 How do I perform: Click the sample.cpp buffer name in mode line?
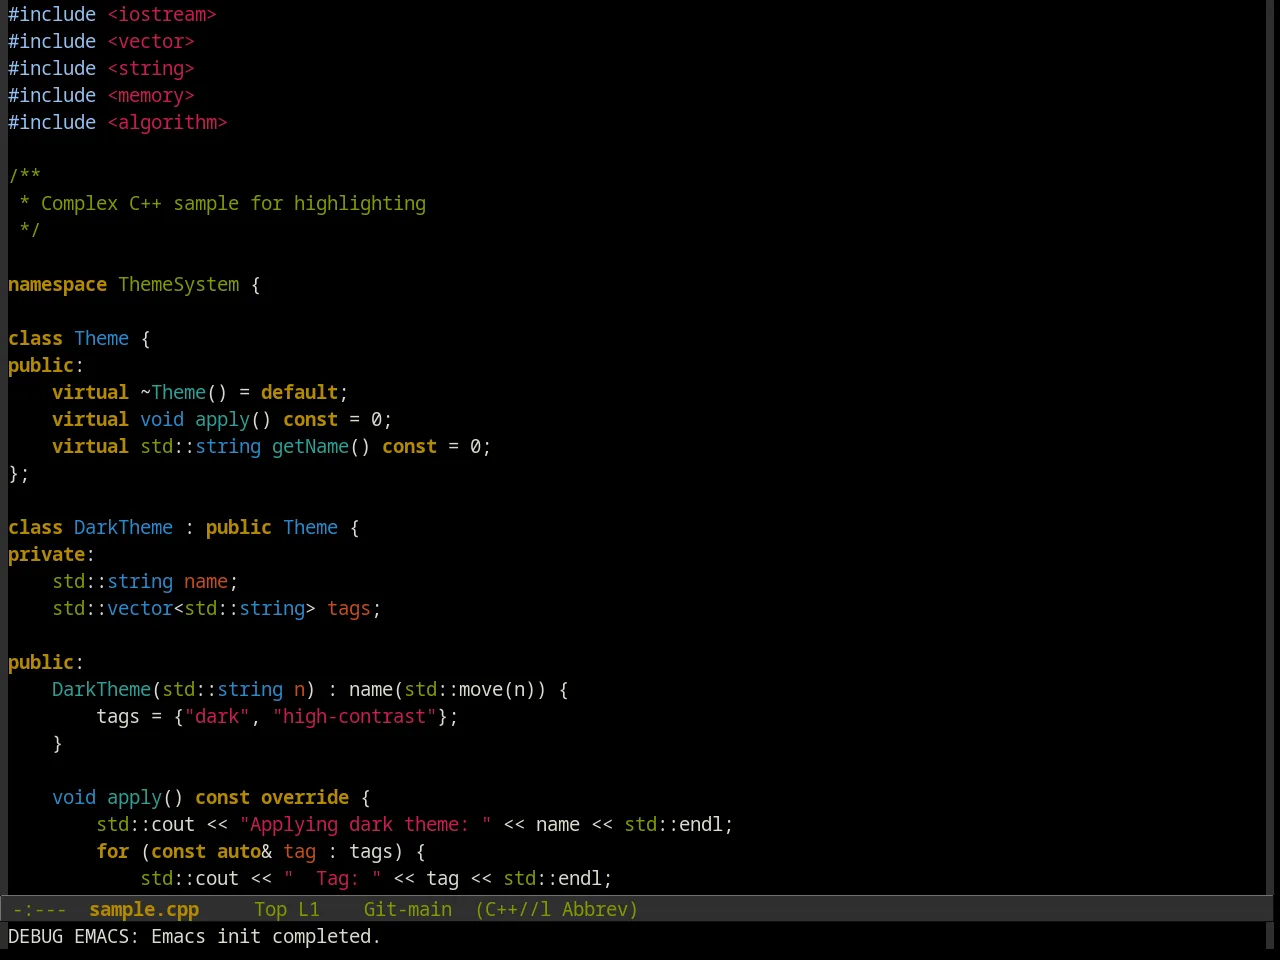pos(144,909)
